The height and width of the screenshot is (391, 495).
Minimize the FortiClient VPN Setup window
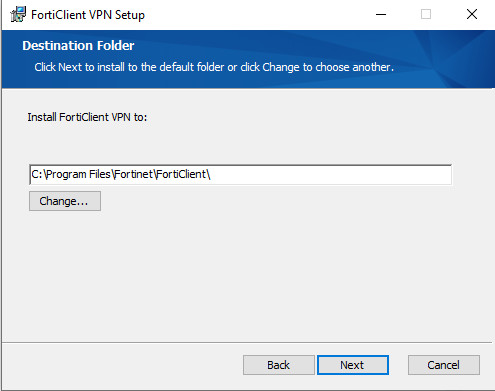pos(381,14)
